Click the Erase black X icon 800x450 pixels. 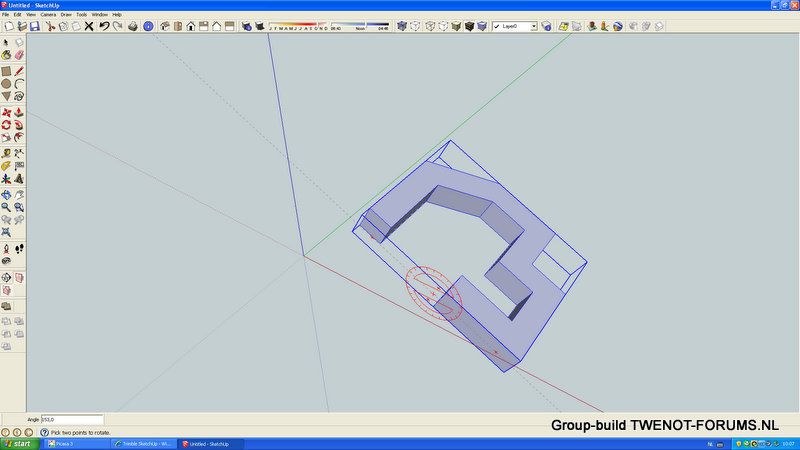tap(89, 26)
